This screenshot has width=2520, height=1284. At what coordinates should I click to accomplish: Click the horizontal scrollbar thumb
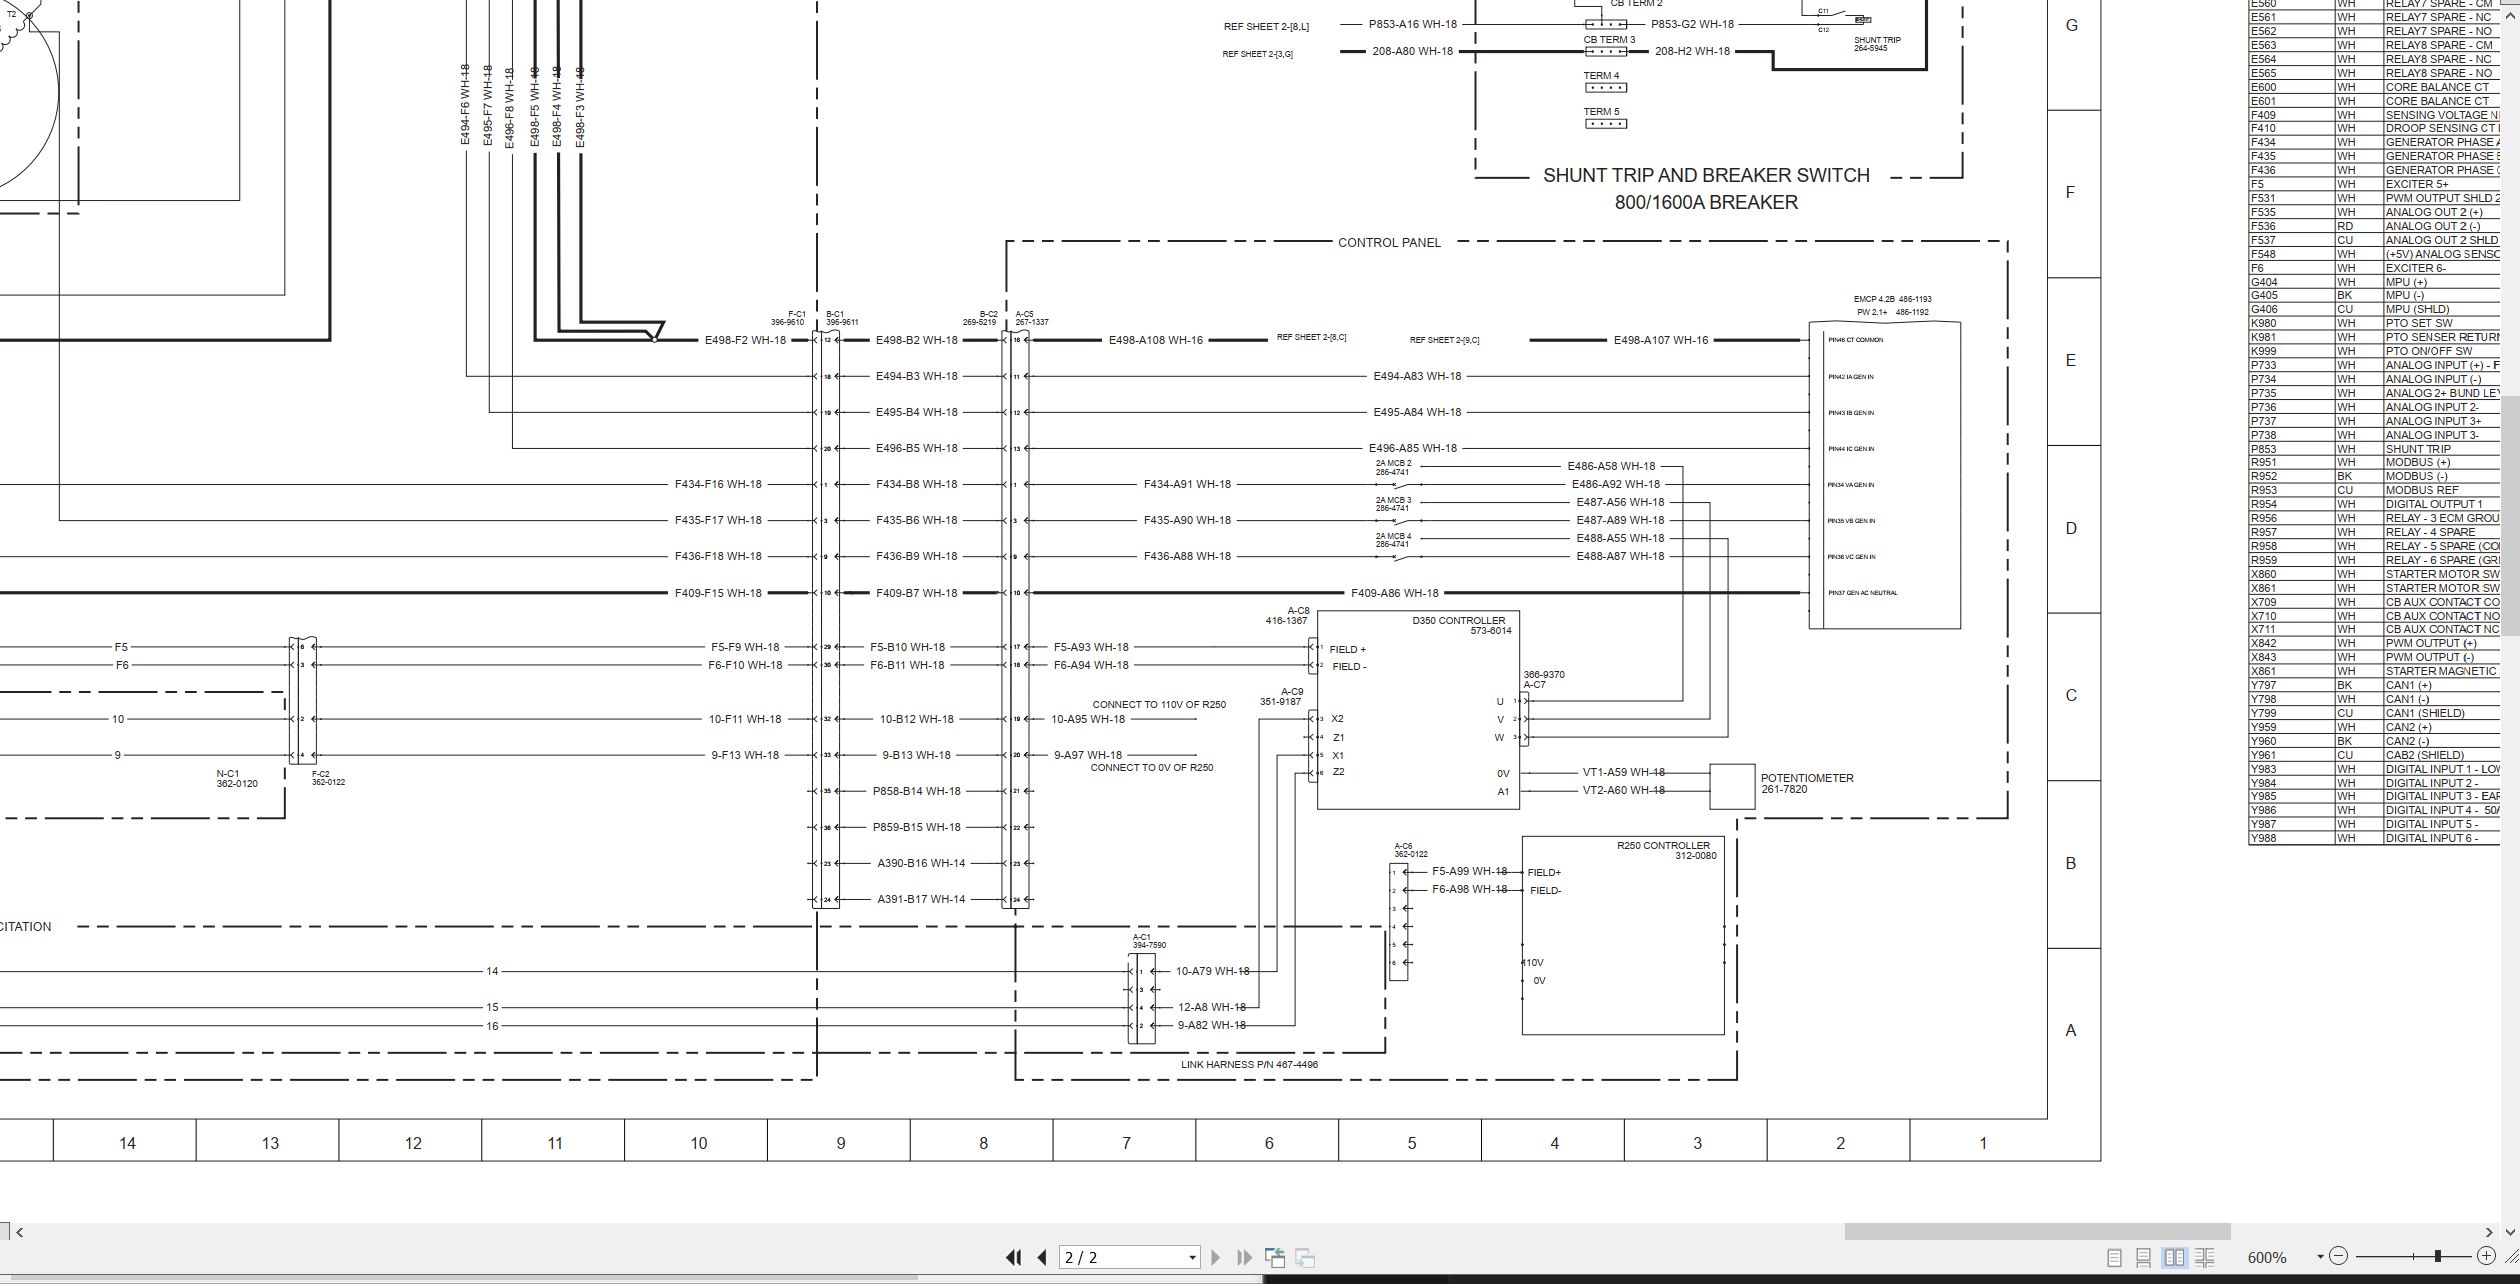coord(2037,1231)
